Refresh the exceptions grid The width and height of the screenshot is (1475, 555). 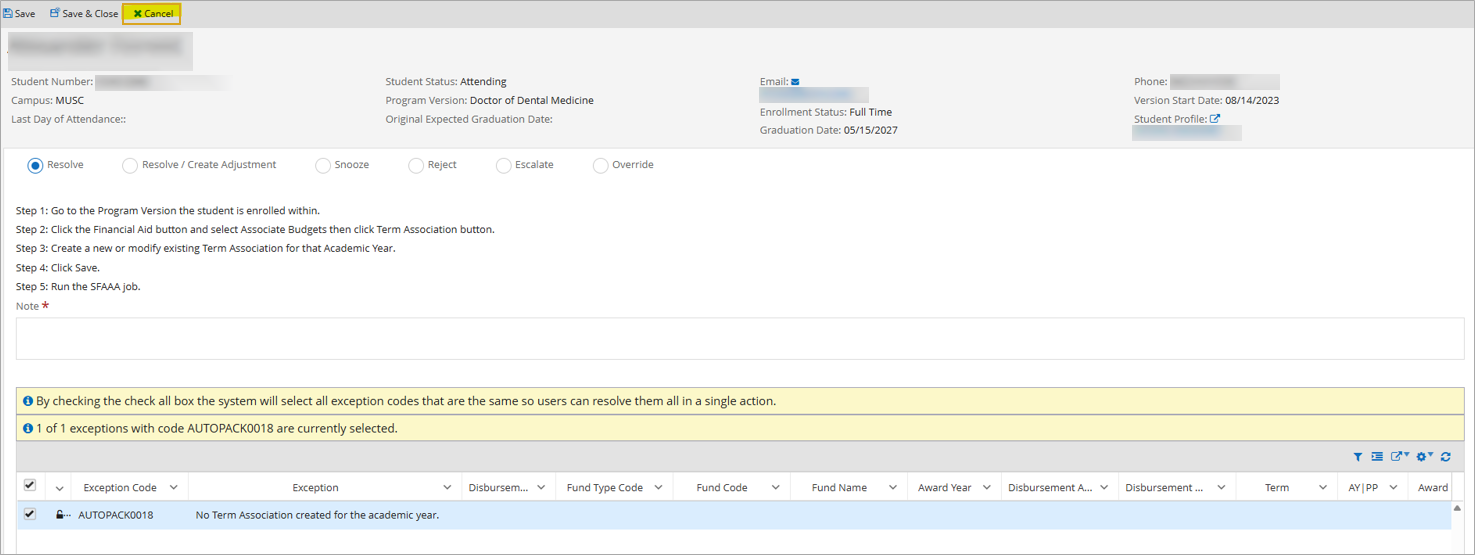(1446, 457)
